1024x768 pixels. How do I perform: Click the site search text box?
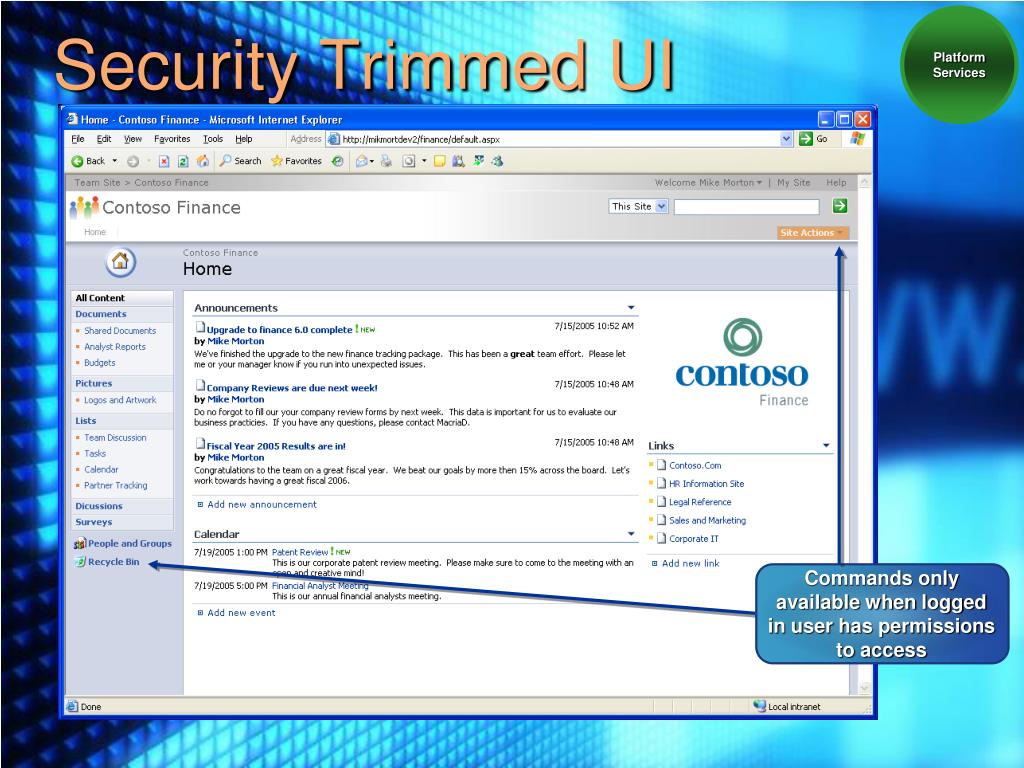(746, 207)
